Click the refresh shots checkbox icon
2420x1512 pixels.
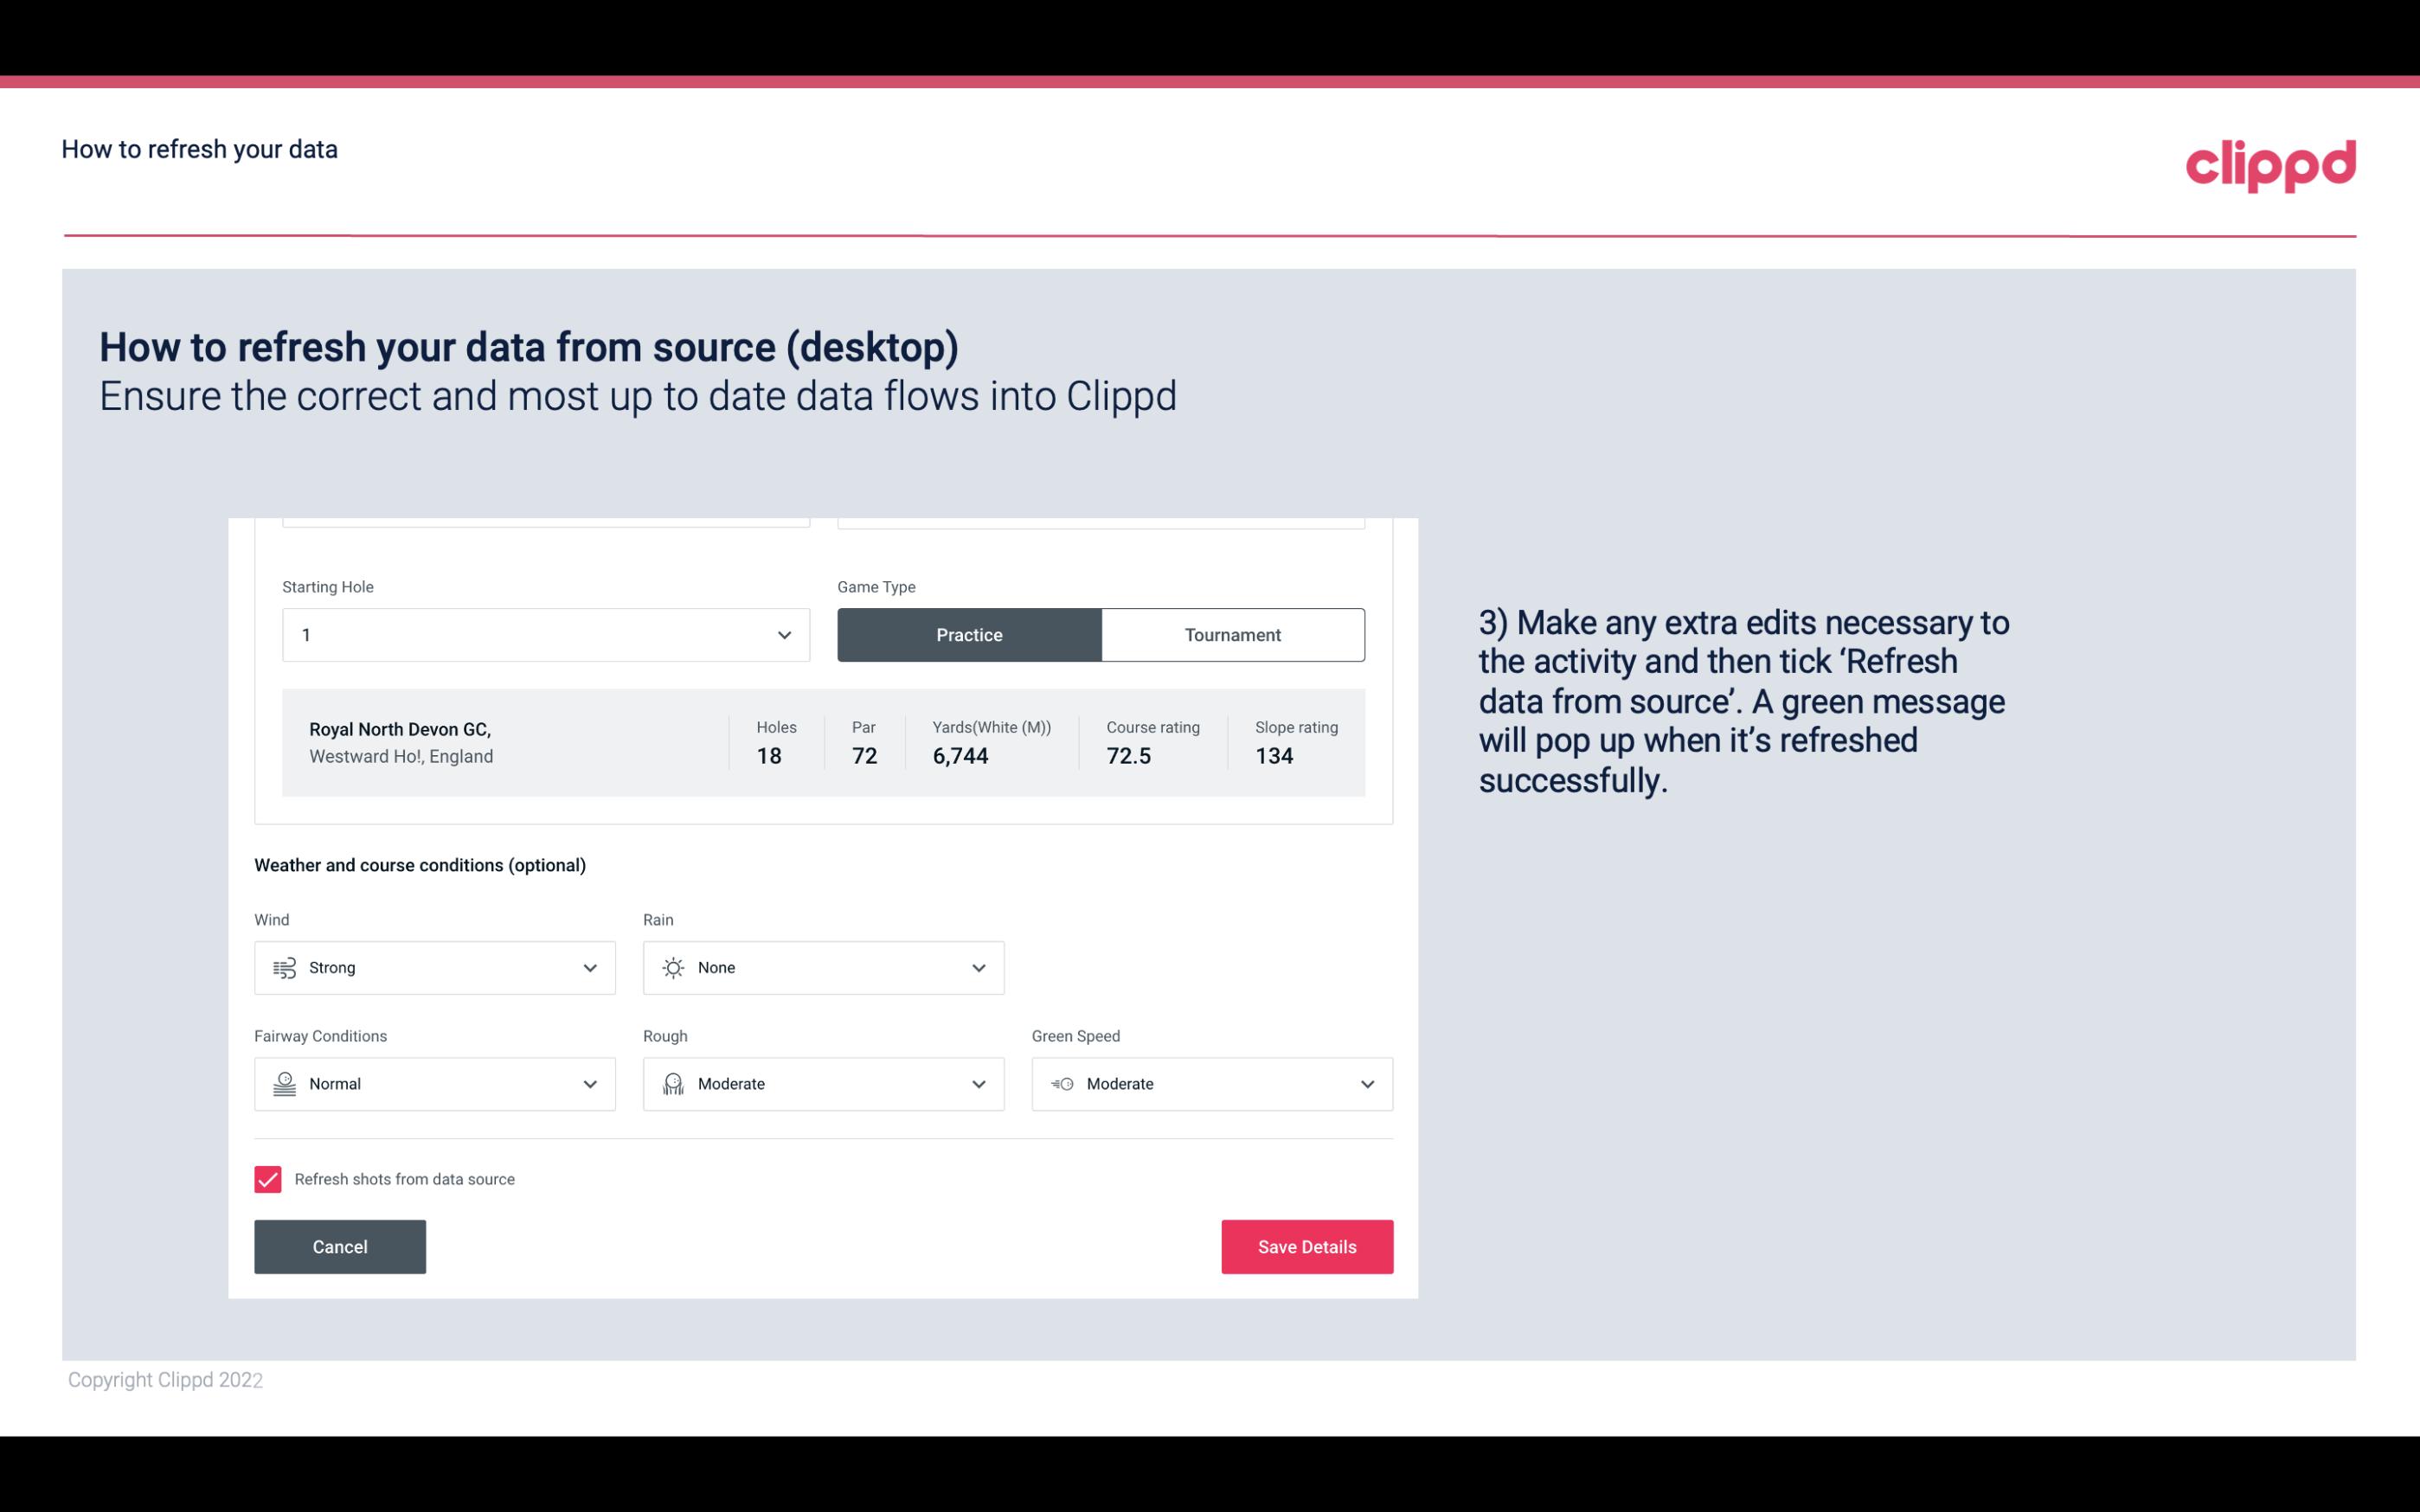pyautogui.click(x=268, y=1179)
